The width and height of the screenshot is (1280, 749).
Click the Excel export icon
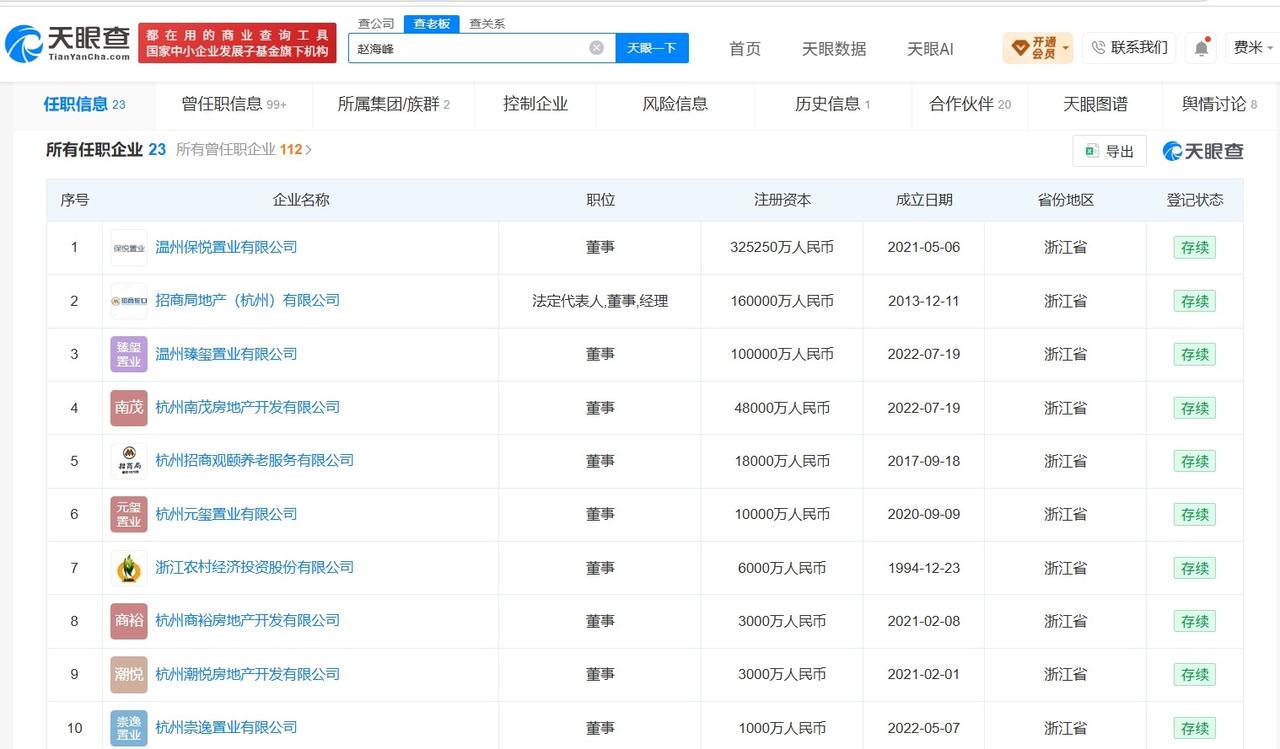coord(1091,151)
